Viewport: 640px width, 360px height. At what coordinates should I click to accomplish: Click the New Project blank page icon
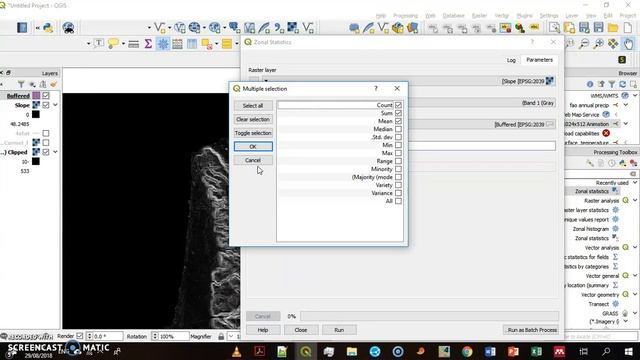click(628, 27)
